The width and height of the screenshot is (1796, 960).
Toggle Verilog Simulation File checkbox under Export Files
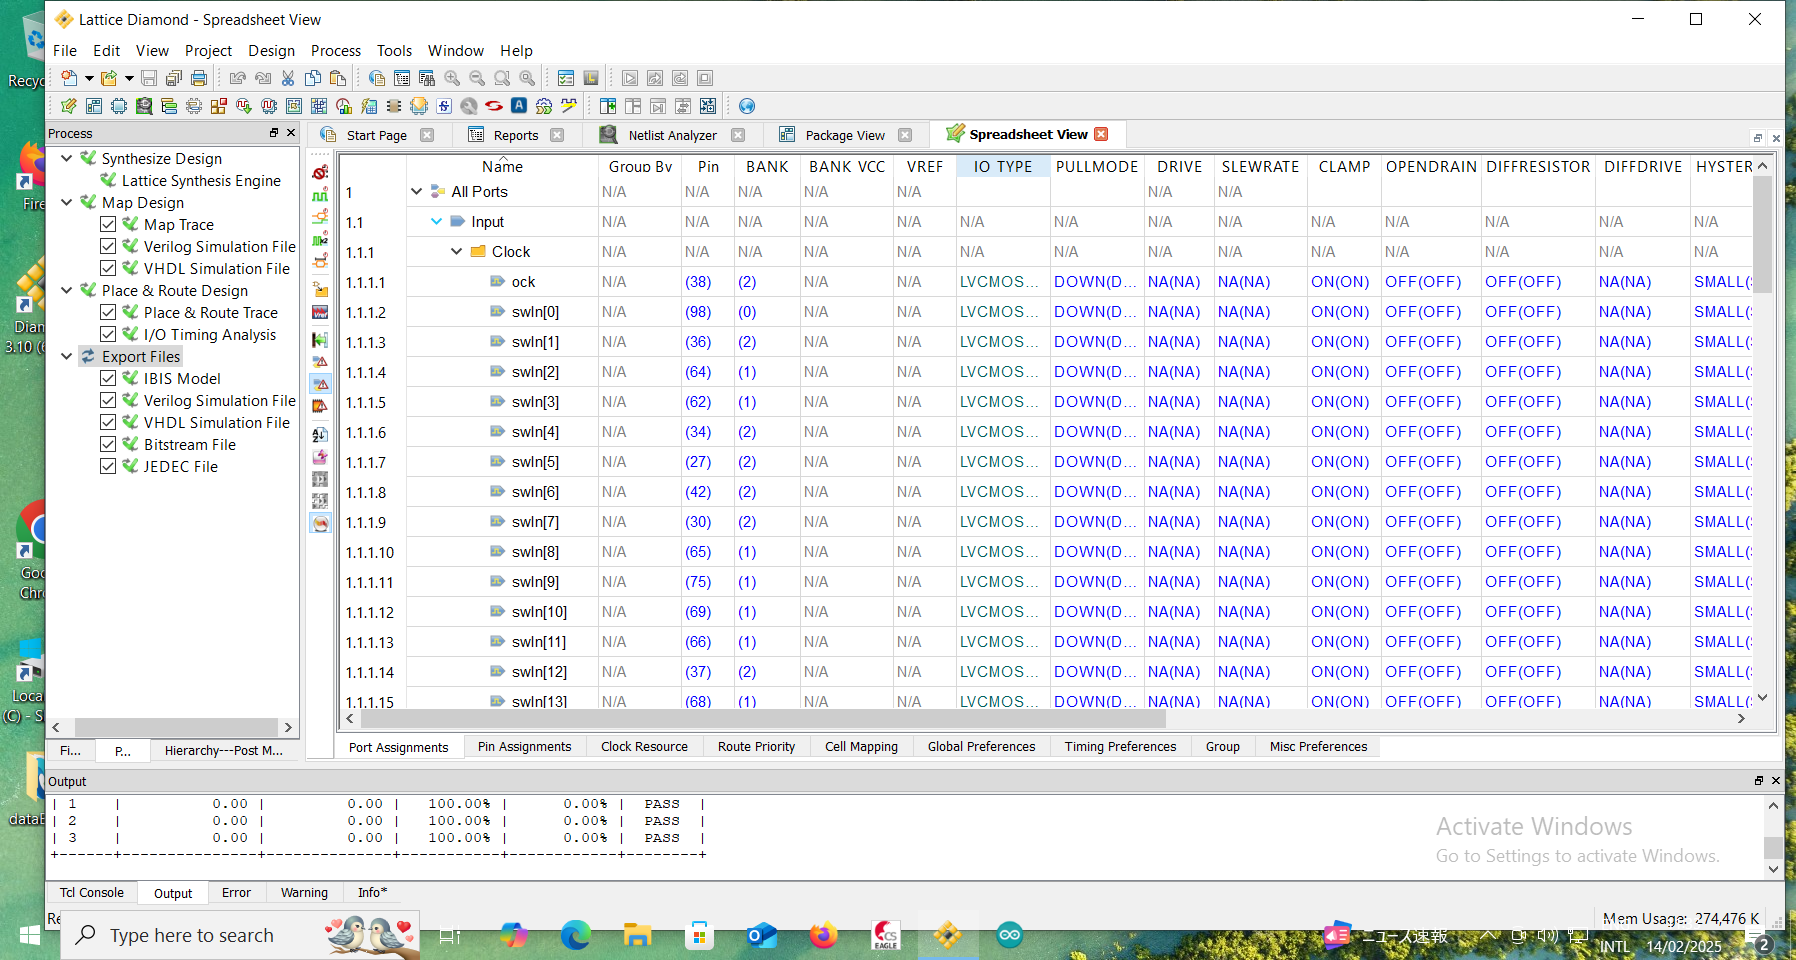pos(108,401)
